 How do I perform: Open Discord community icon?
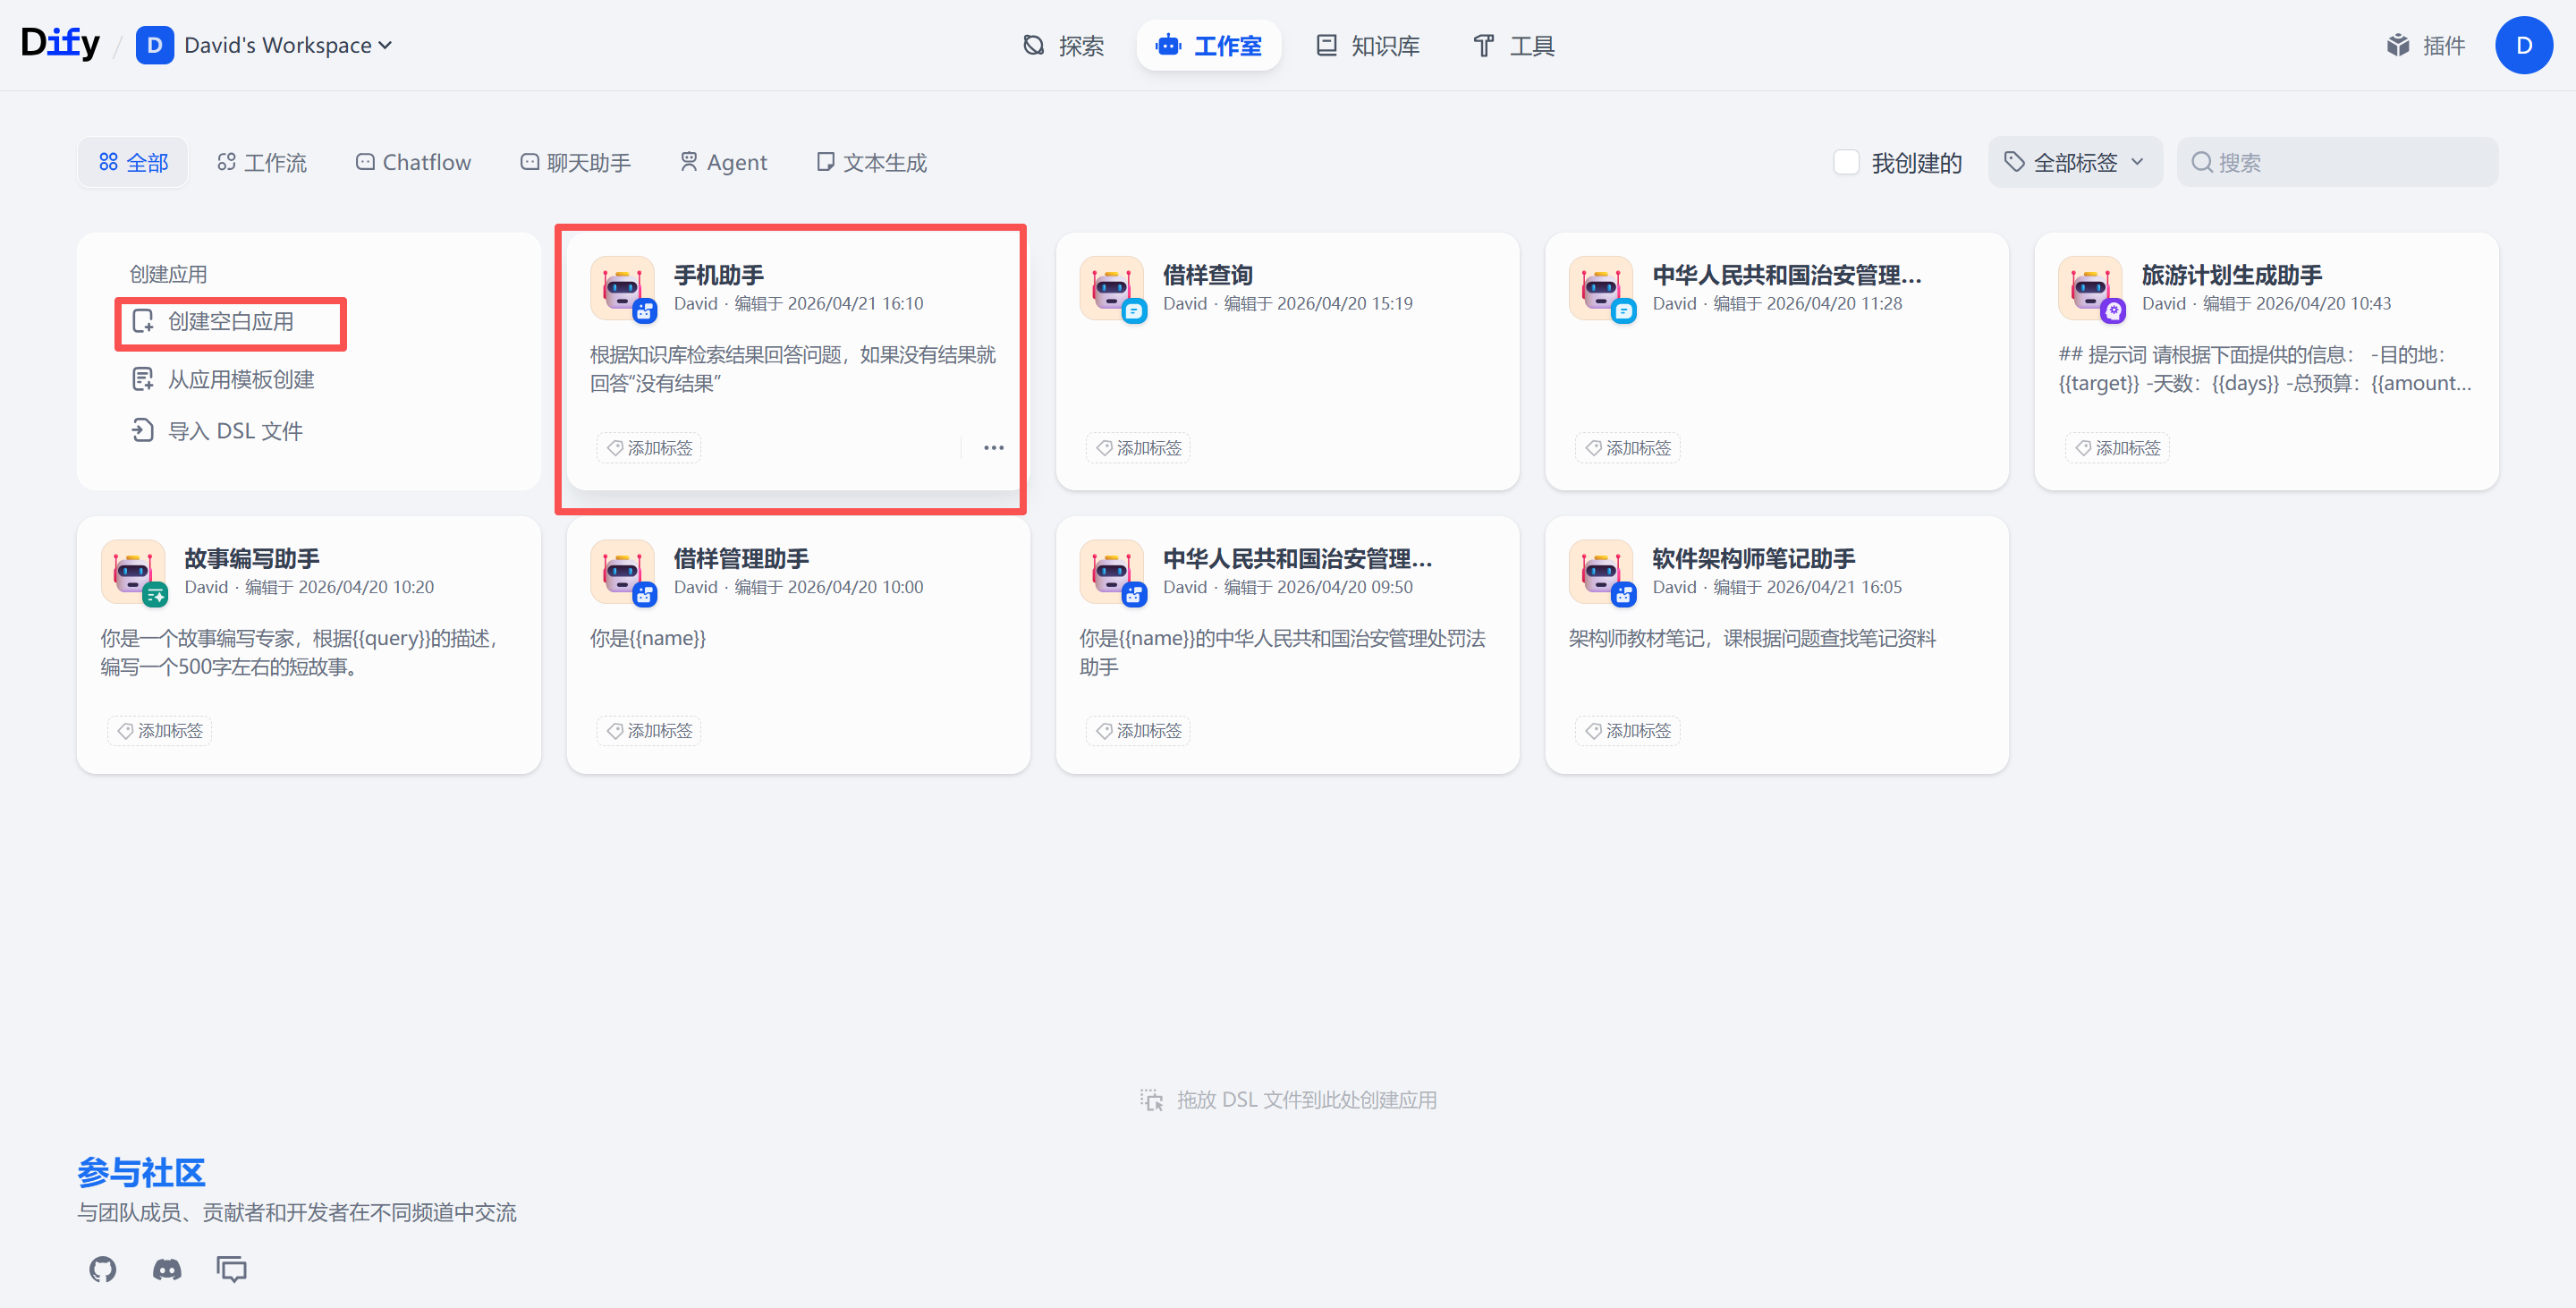point(167,1269)
